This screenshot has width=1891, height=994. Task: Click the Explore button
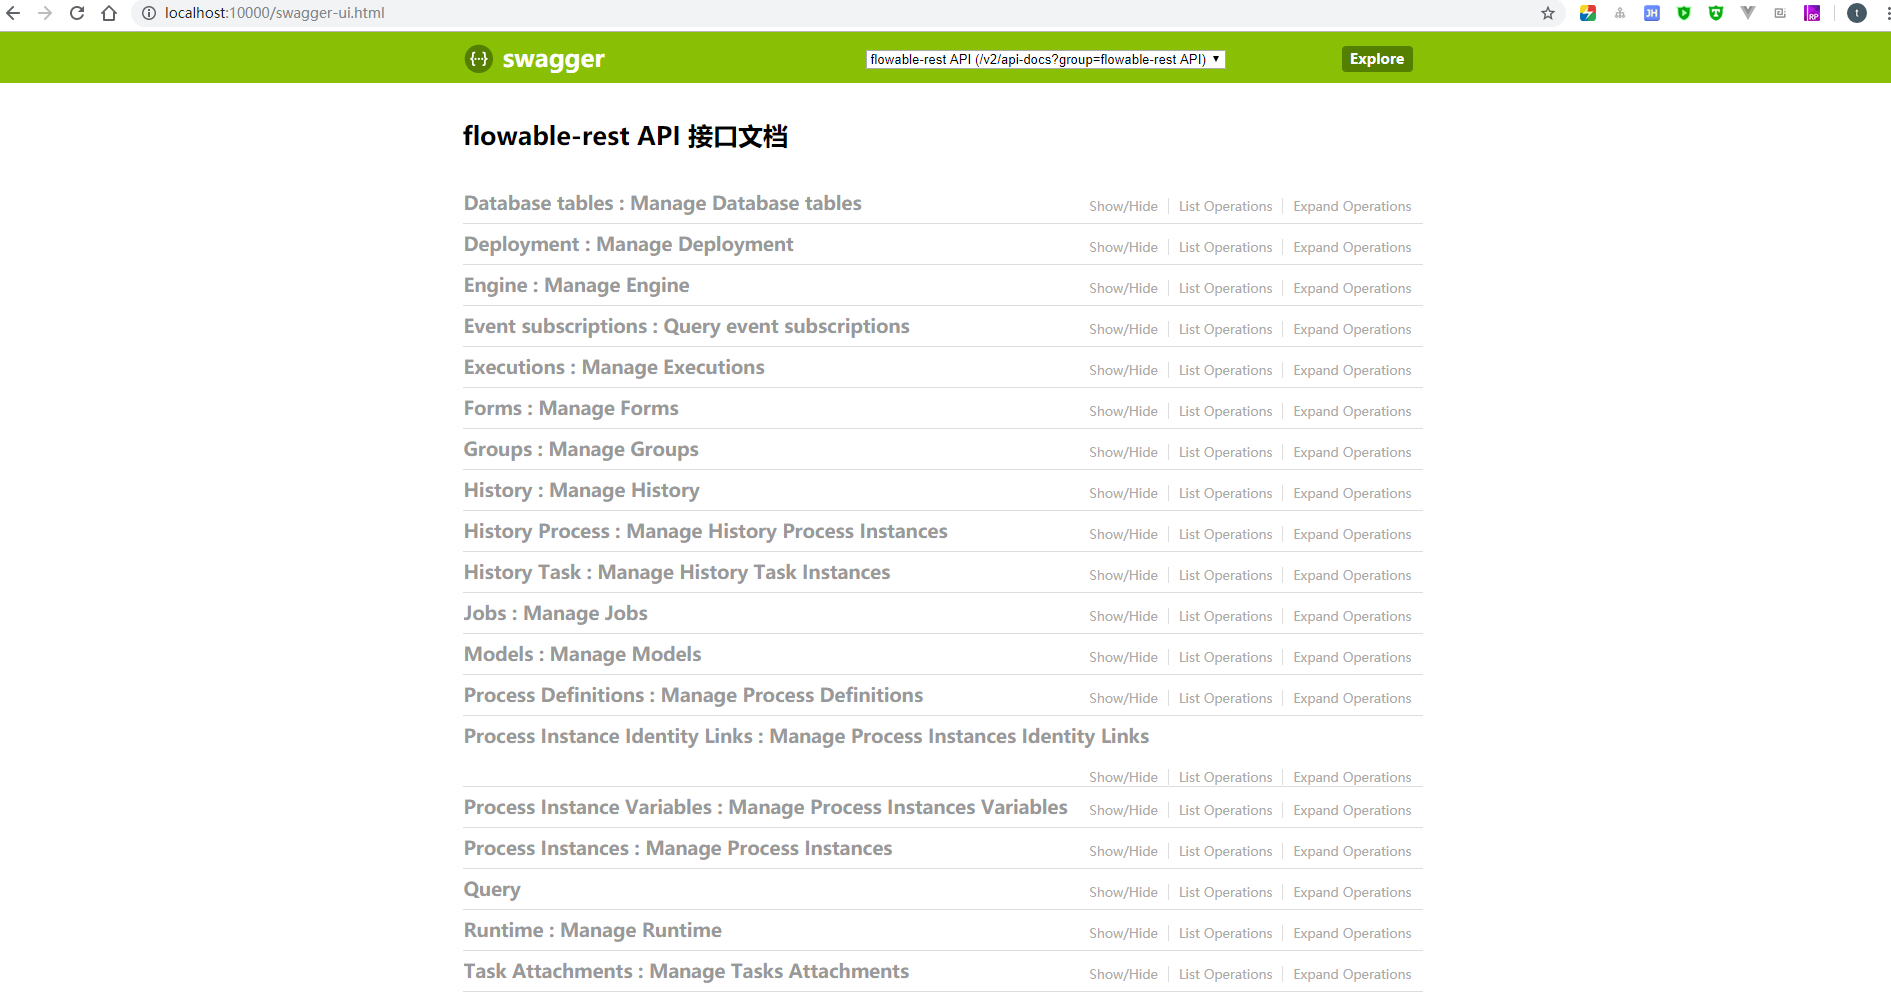point(1377,59)
